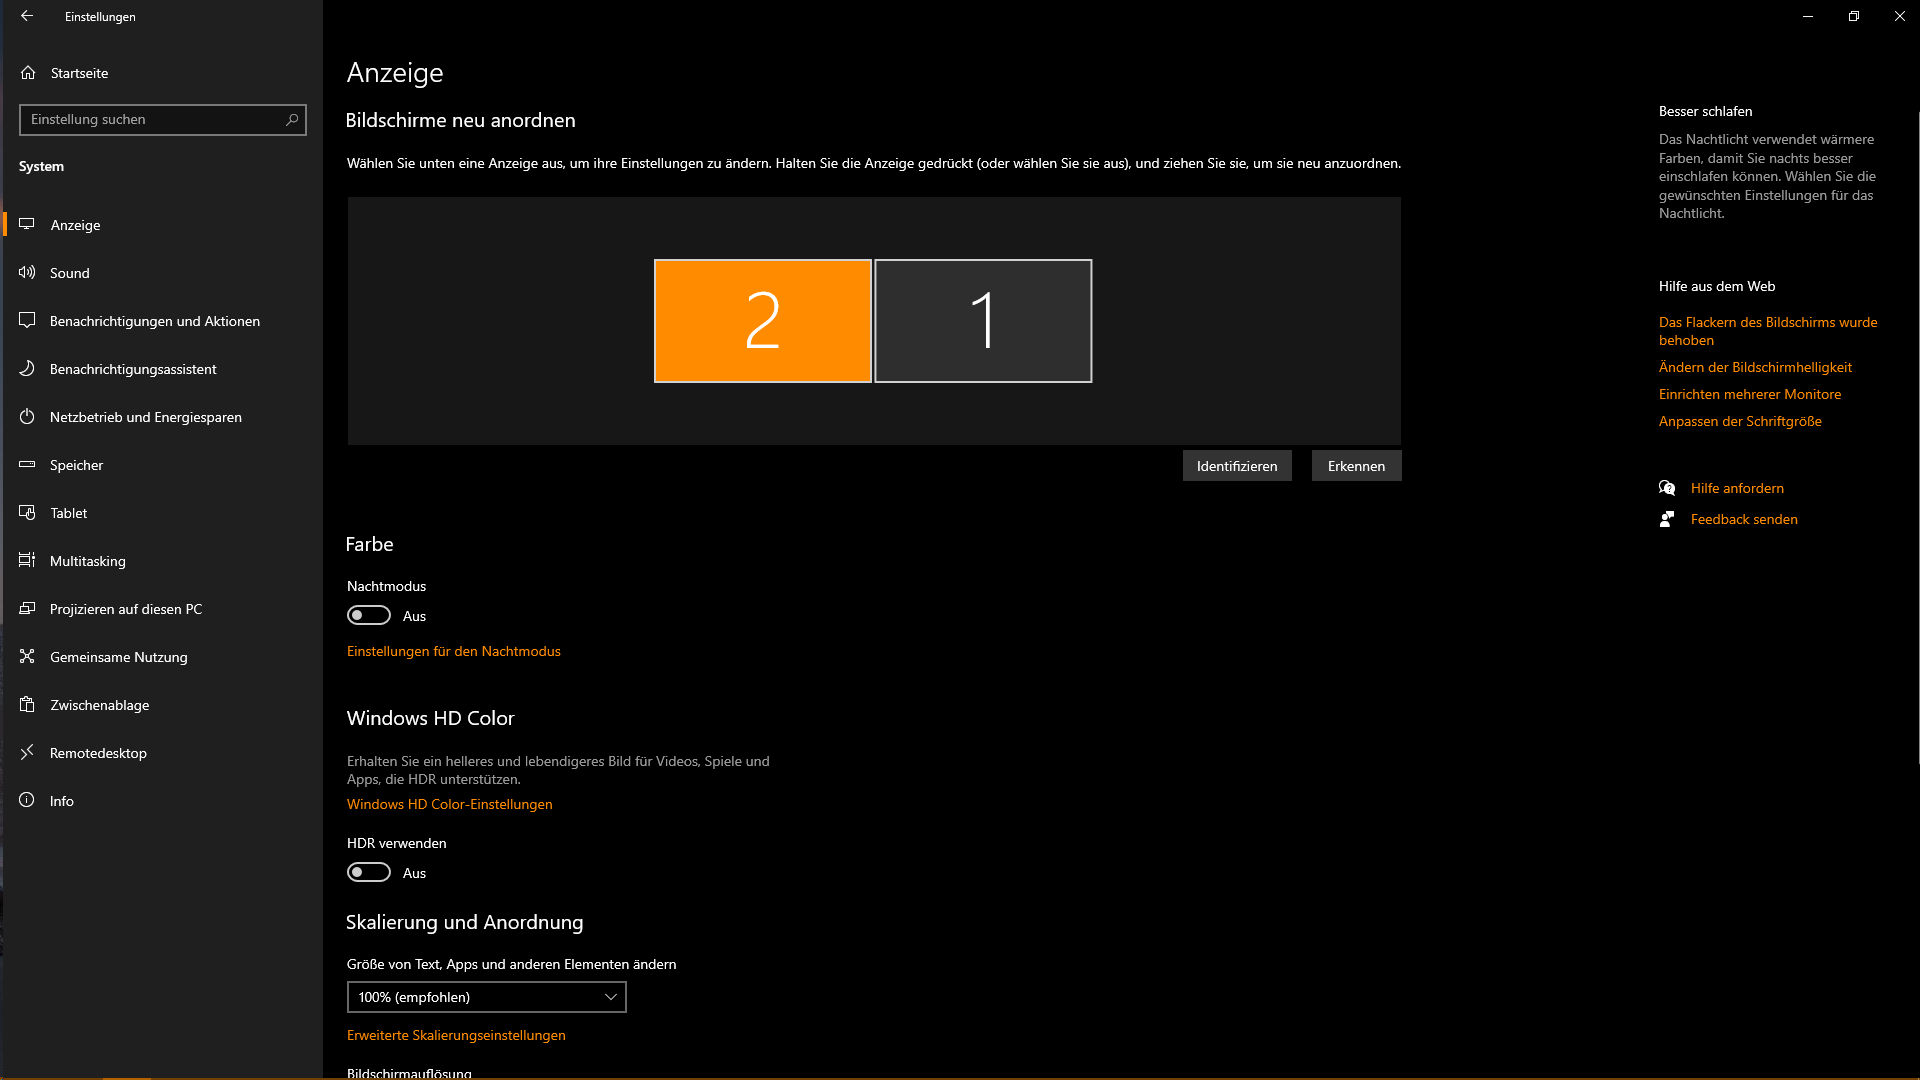
Task: Open Projizieren auf diesen PC
Action: [x=126, y=609]
